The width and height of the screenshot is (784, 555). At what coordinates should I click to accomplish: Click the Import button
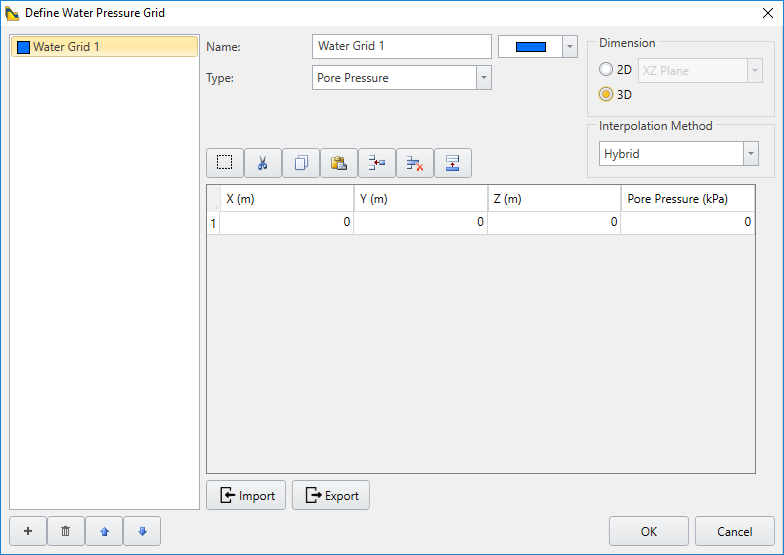[246, 495]
